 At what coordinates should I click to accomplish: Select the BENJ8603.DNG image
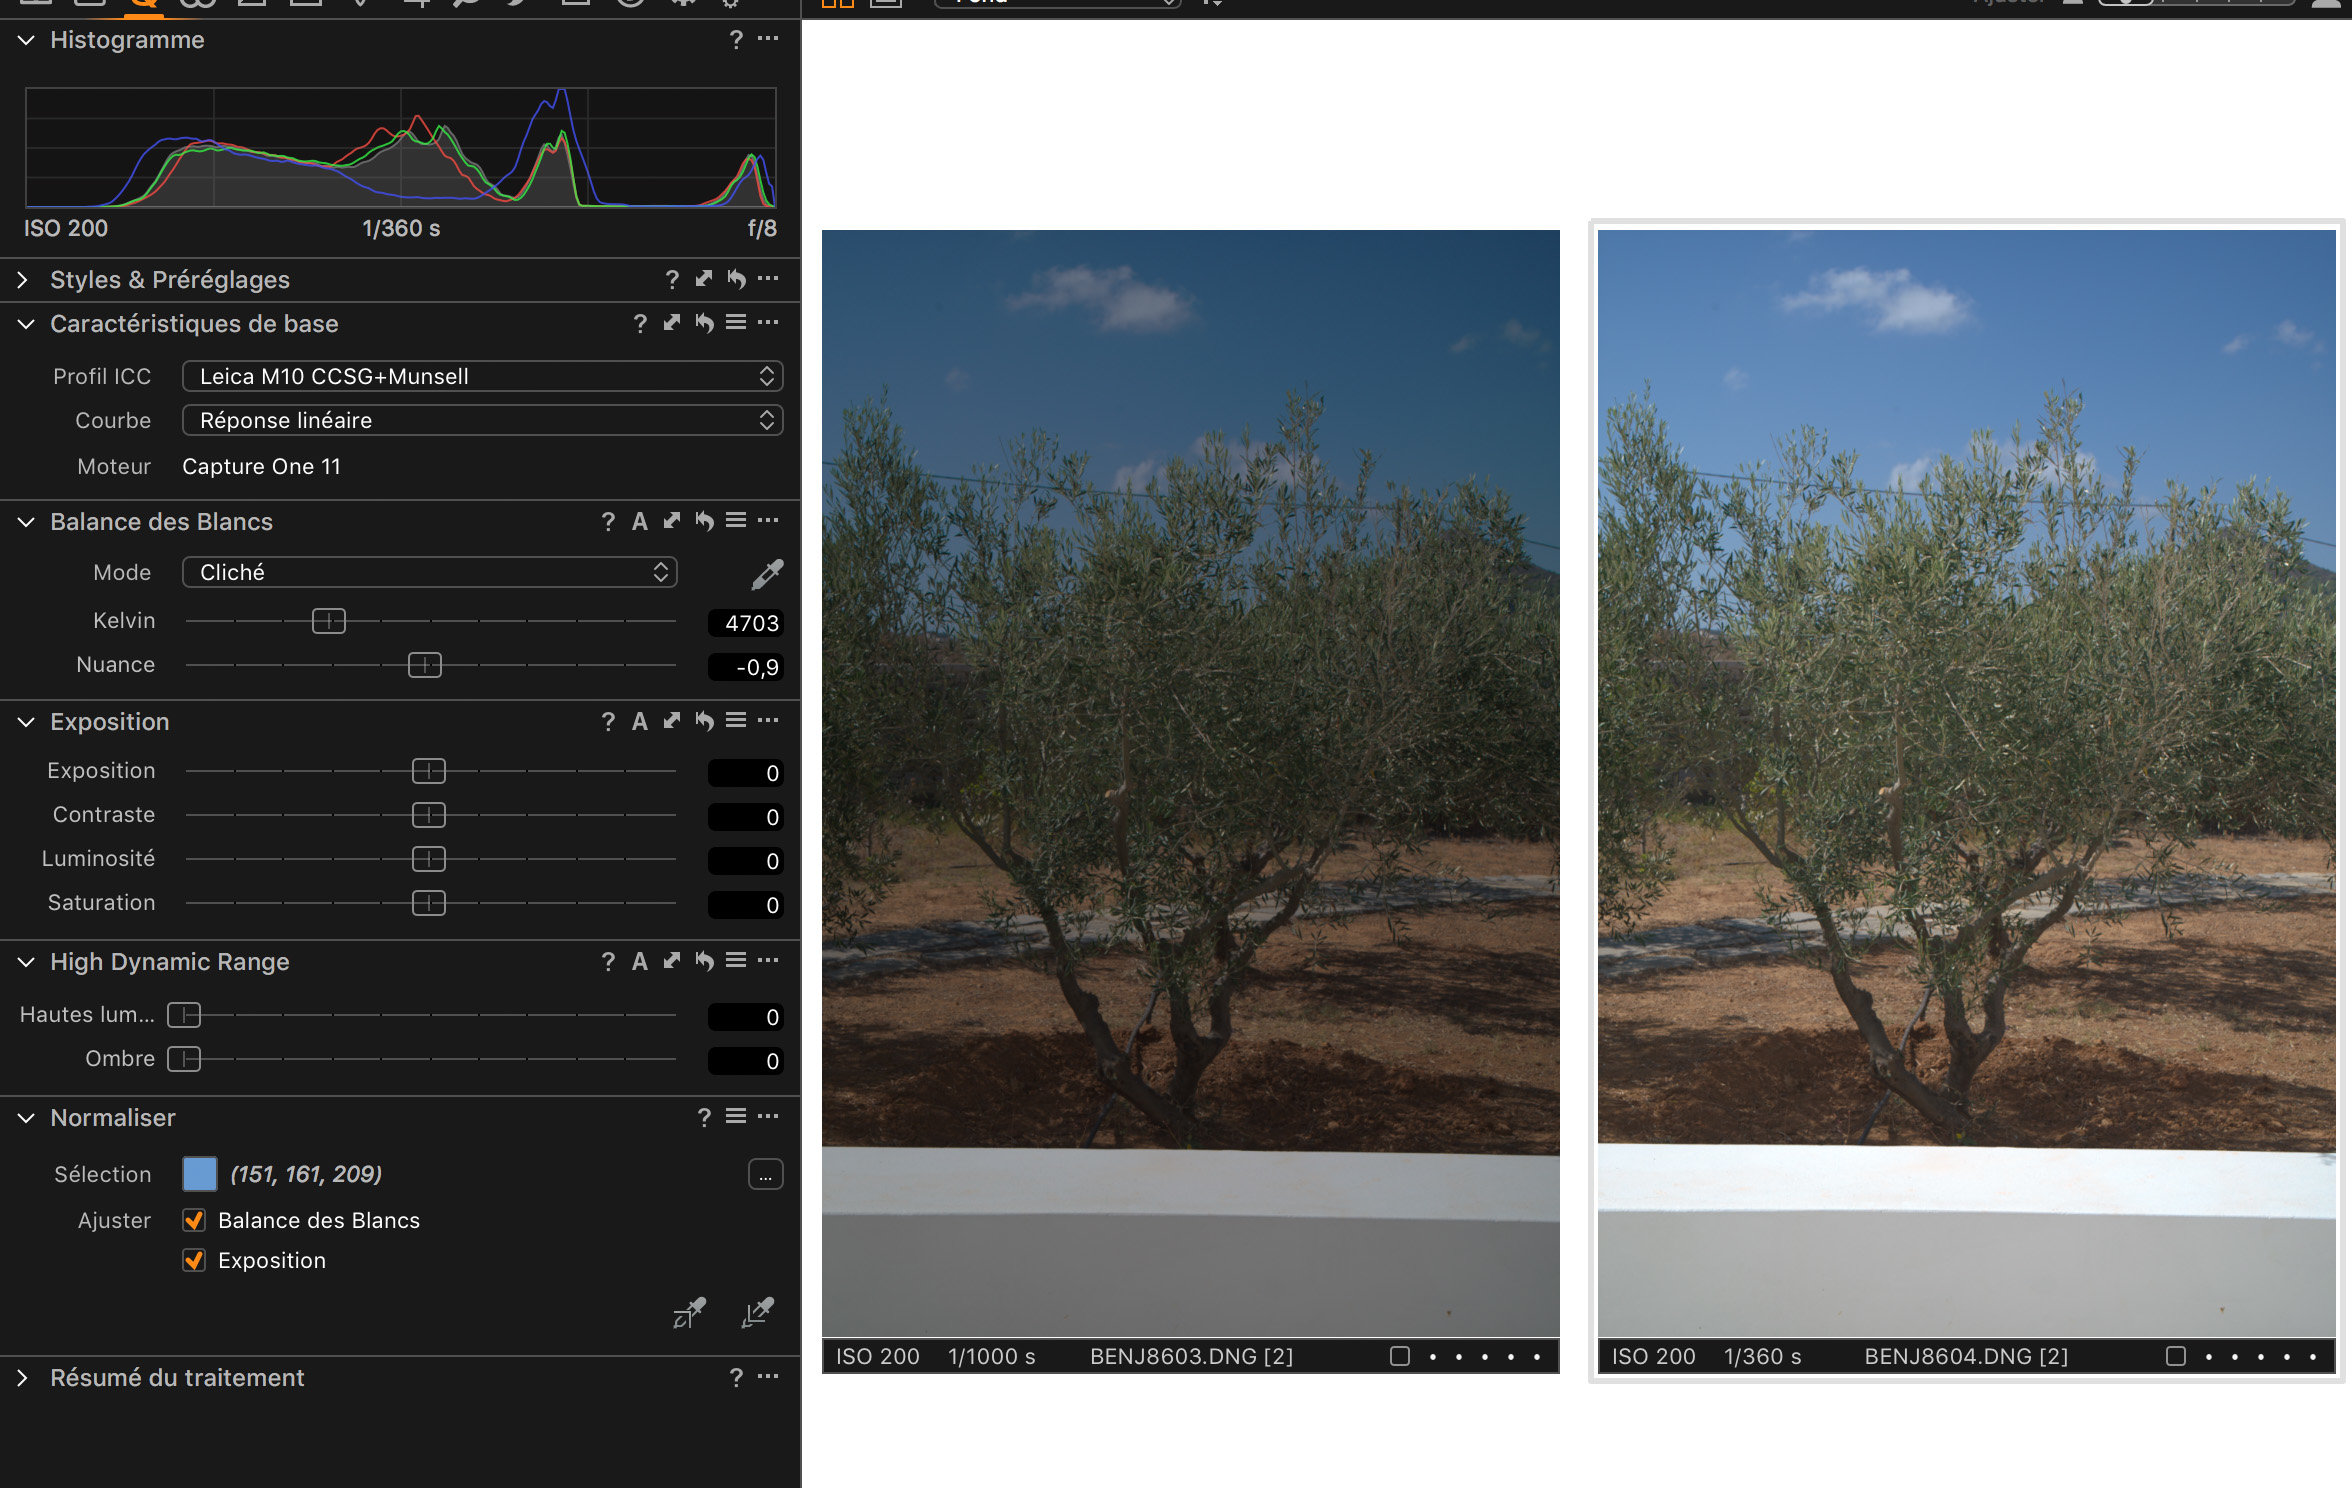(x=1190, y=780)
